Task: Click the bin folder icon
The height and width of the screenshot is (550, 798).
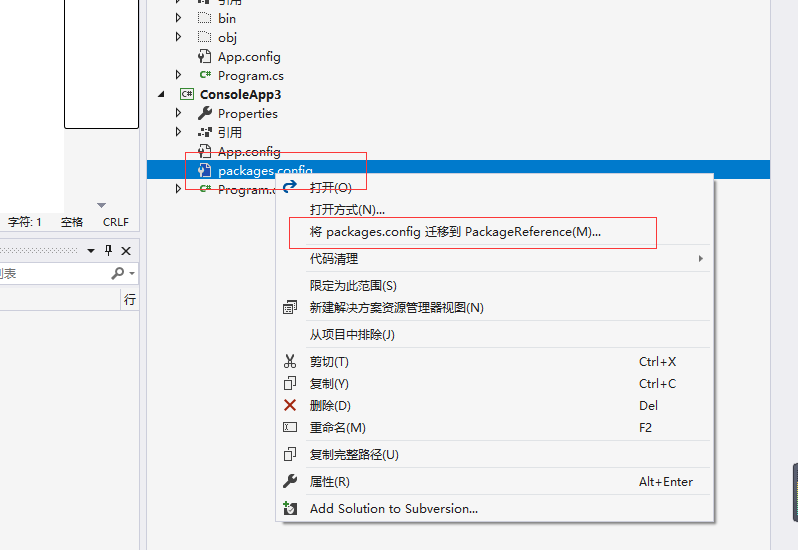Action: tap(205, 18)
